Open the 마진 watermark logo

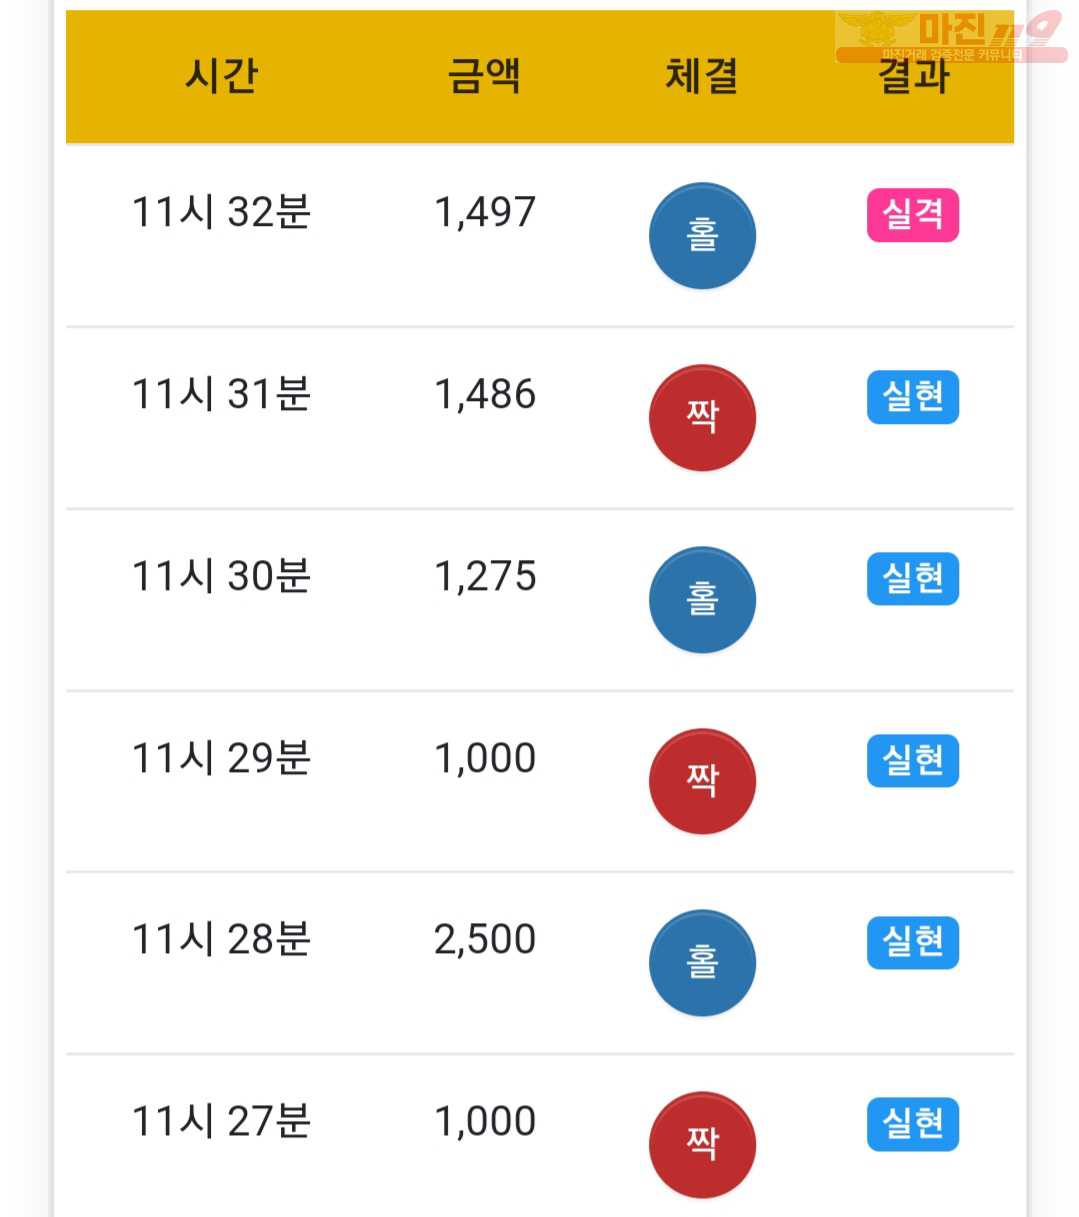coord(950,37)
